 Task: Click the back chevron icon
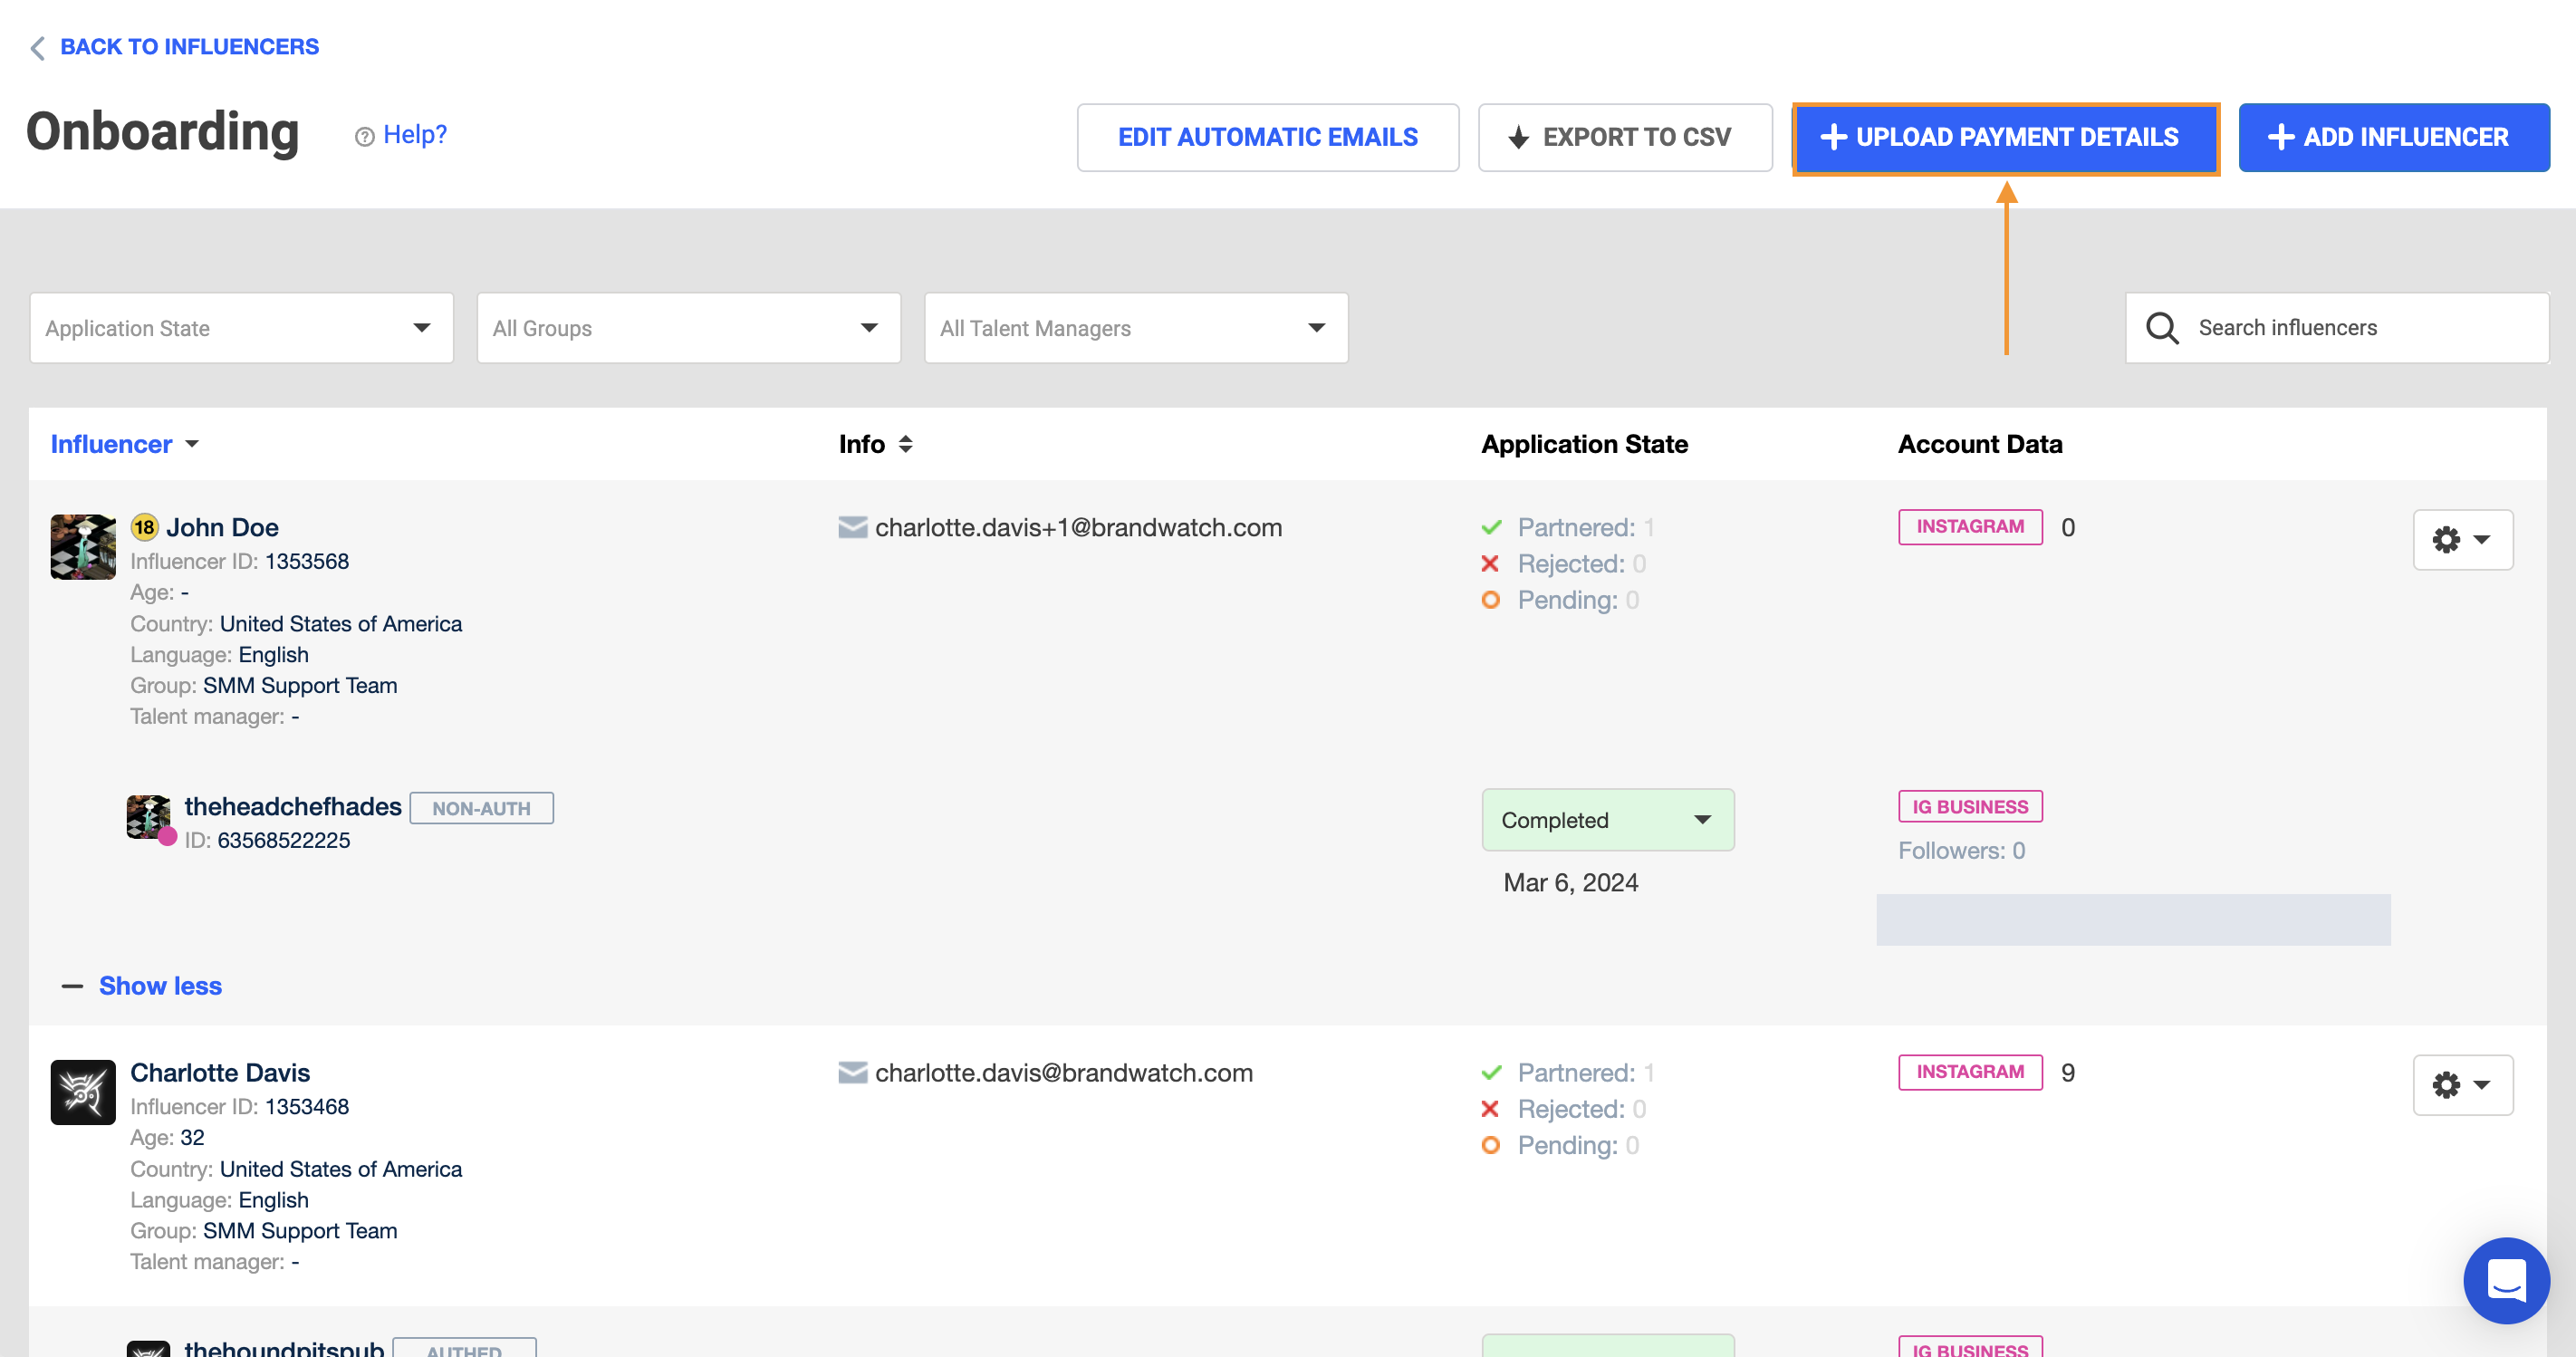pyautogui.click(x=37, y=48)
